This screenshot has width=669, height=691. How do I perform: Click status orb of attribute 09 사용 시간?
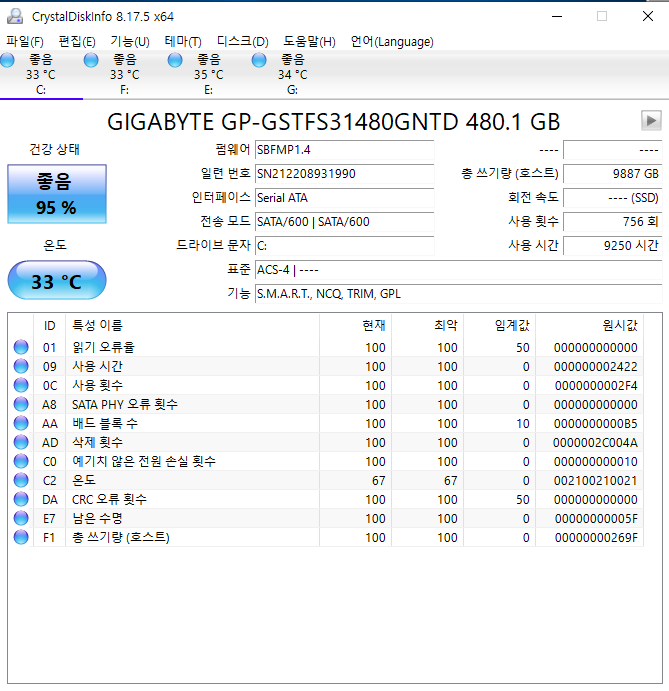click(x=21, y=366)
